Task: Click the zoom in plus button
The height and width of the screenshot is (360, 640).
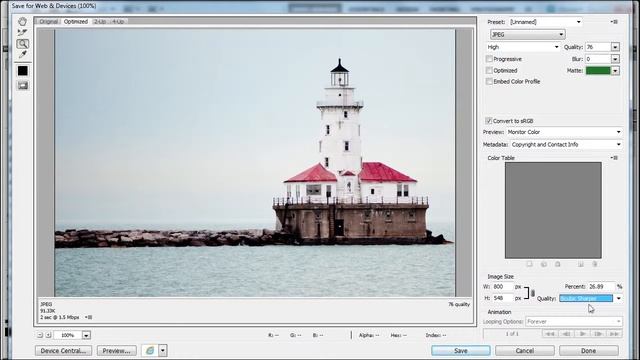Action: point(48,335)
